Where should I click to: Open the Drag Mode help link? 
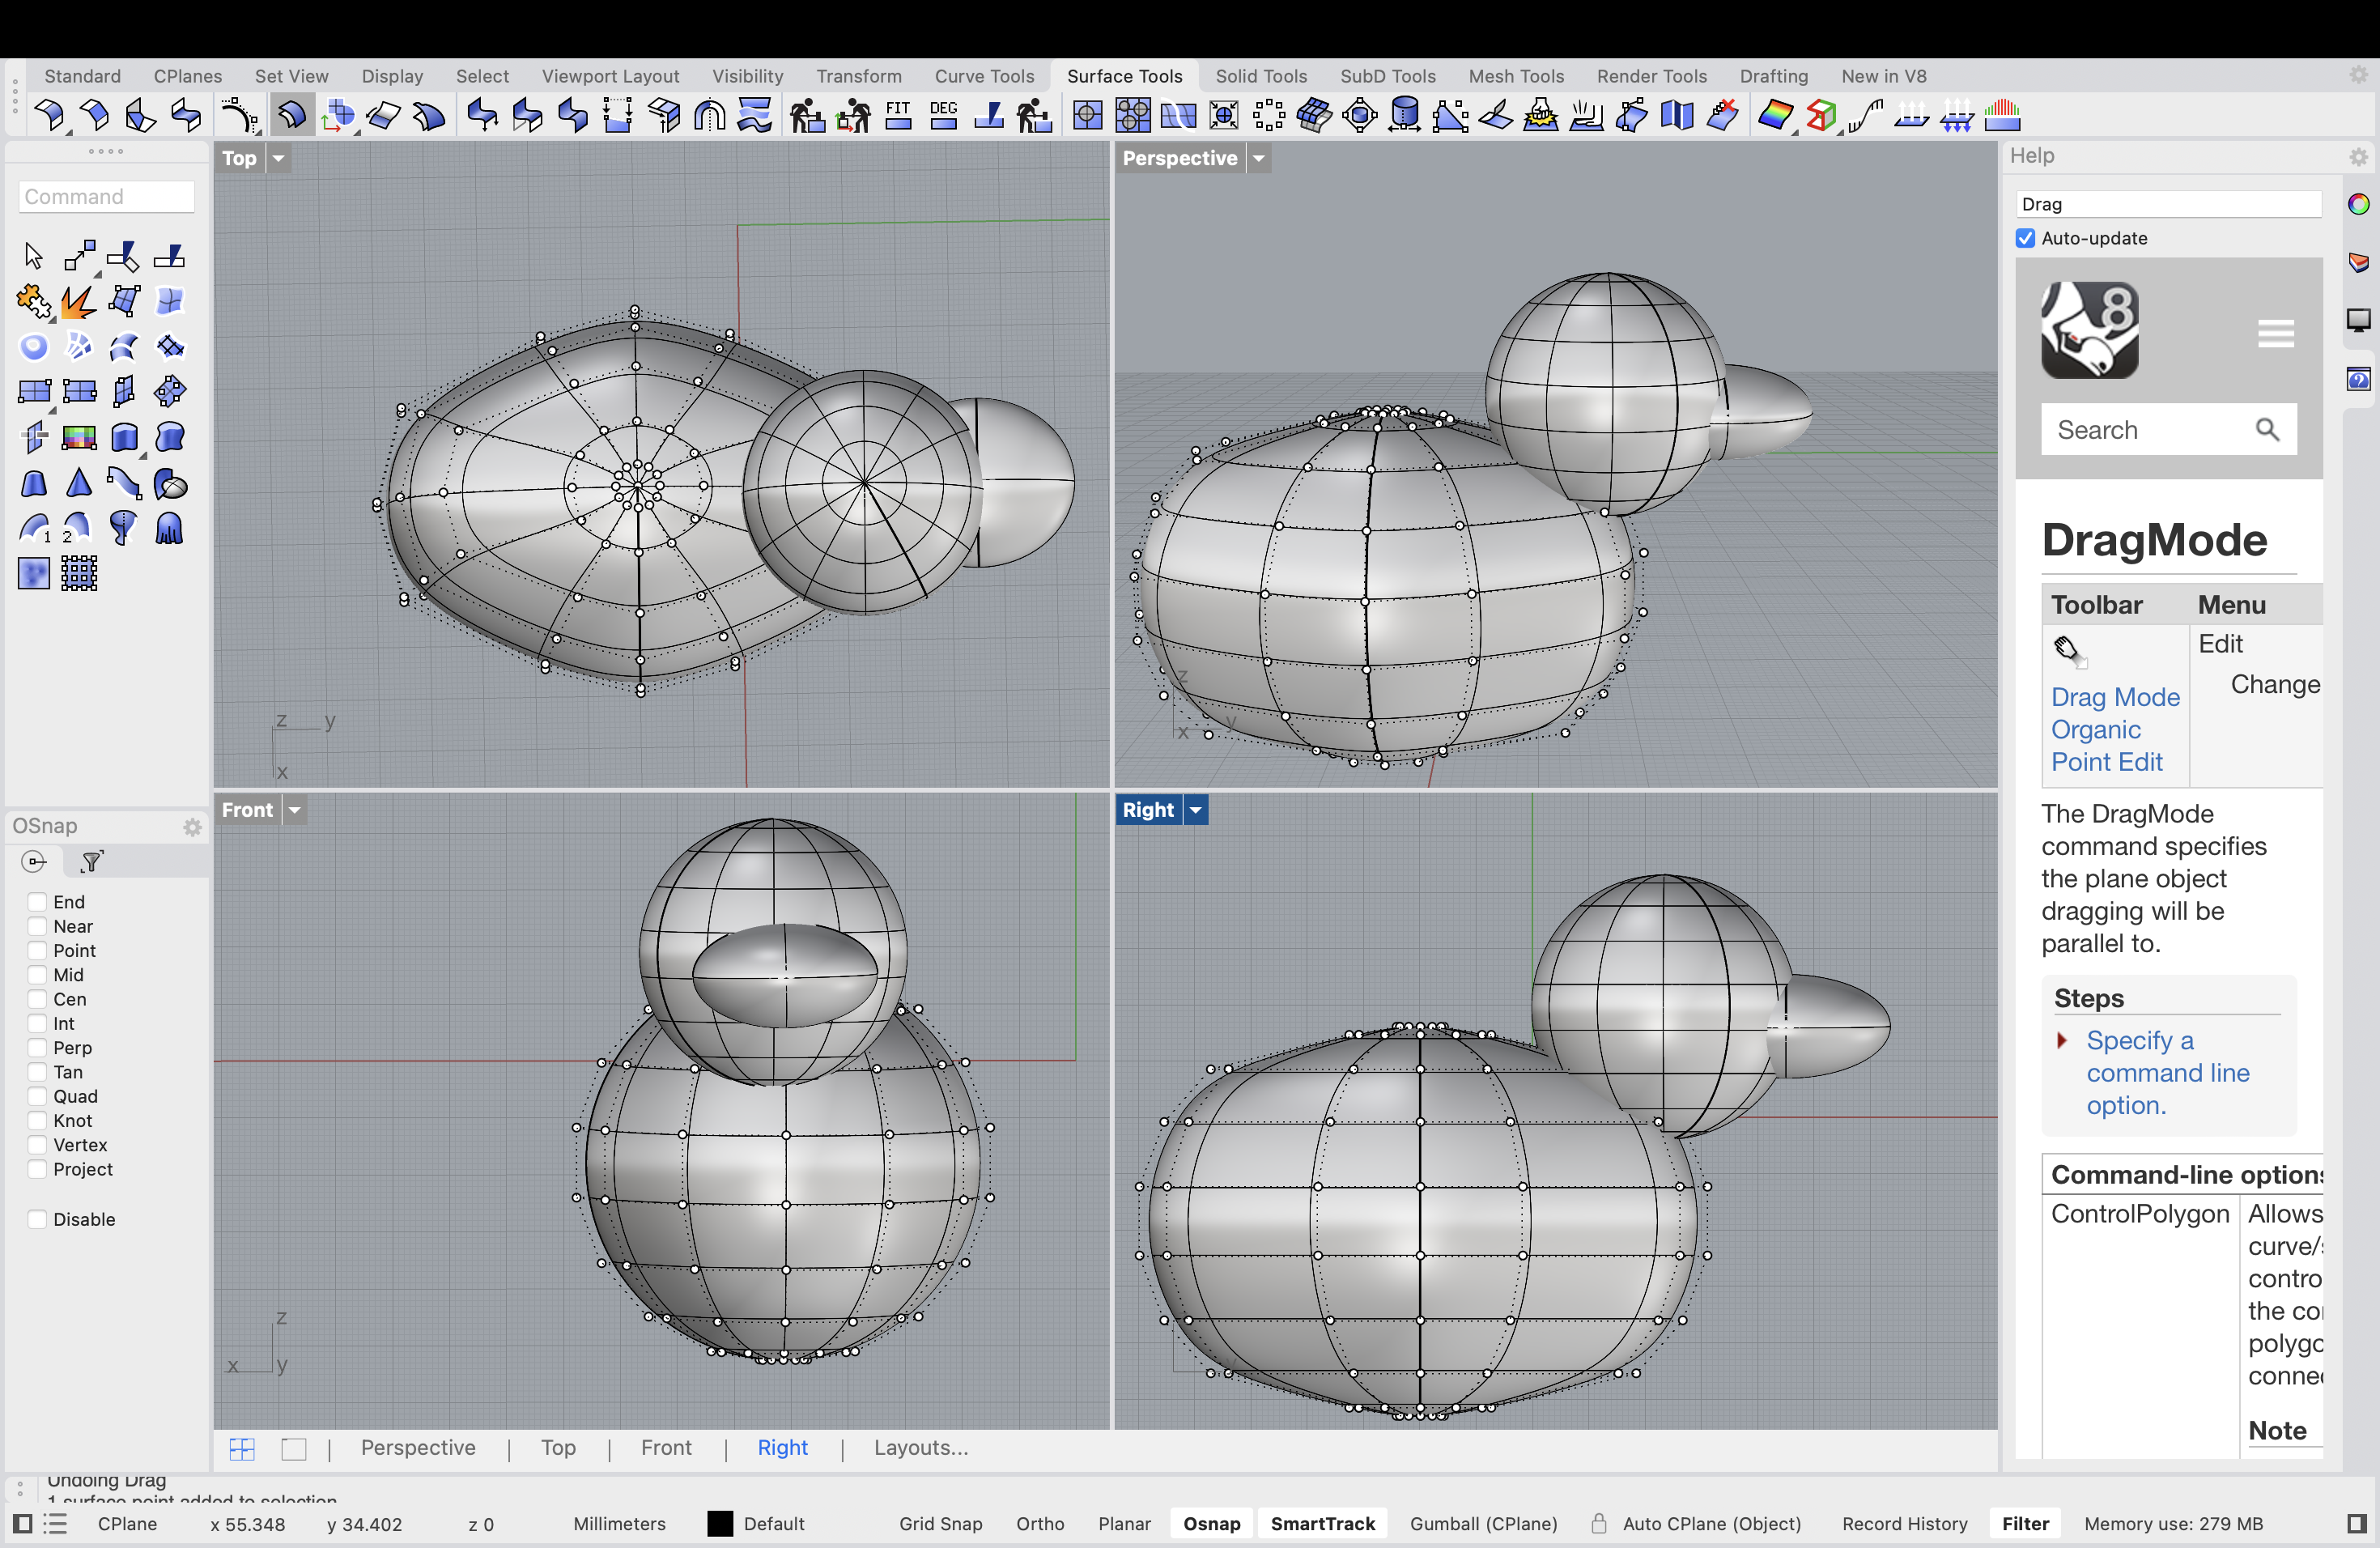pyautogui.click(x=2115, y=697)
